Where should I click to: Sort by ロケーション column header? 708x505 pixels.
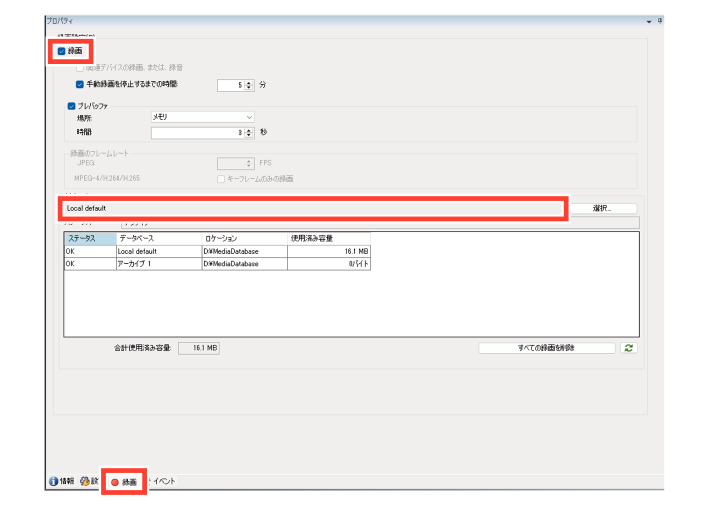click(244, 238)
